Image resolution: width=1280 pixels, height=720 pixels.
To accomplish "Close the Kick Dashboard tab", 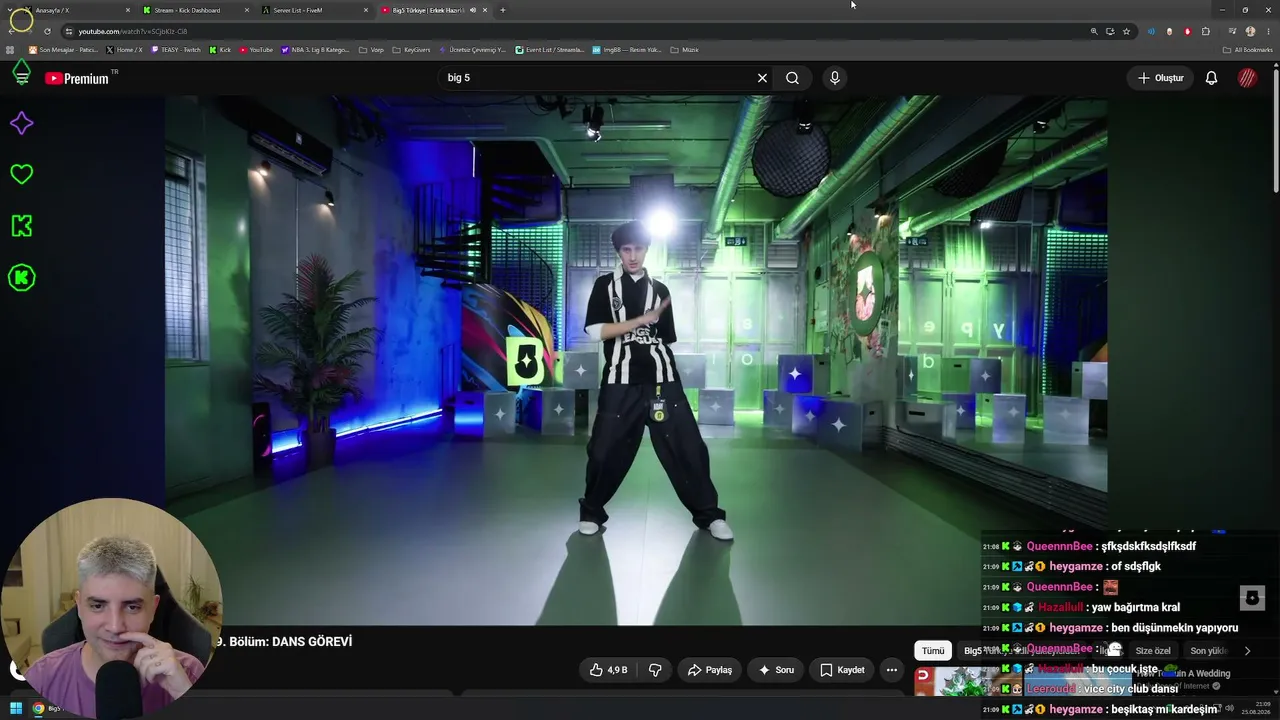I will point(247,10).
